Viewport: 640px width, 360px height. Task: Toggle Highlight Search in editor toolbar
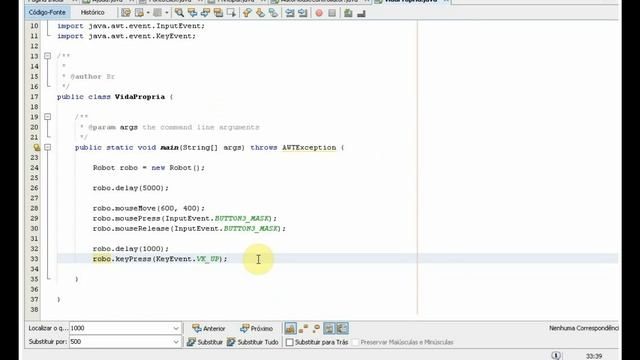[x=218, y=13]
